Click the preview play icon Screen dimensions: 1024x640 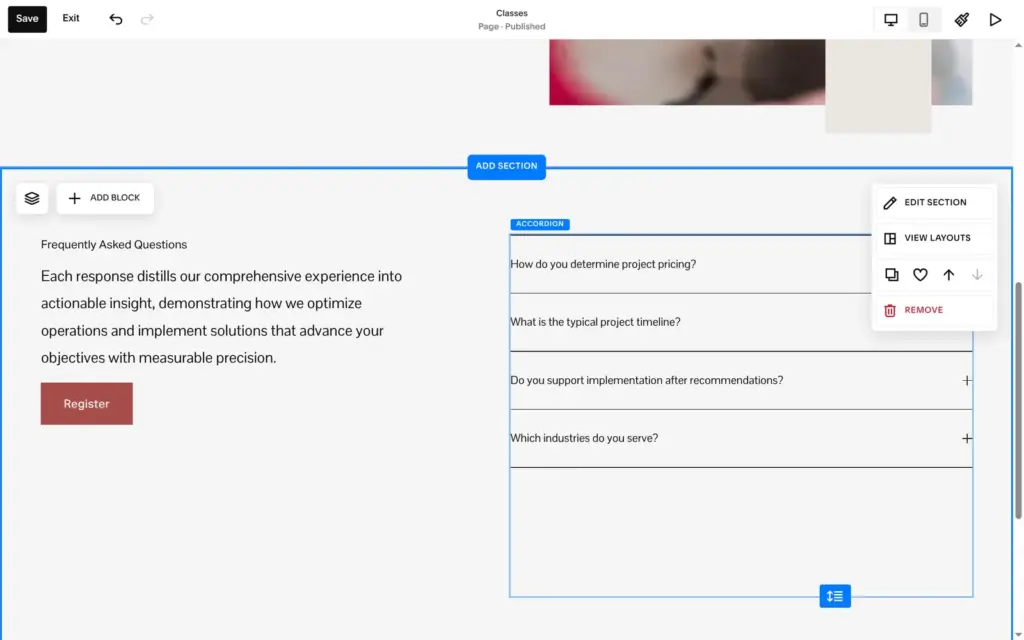pos(995,20)
